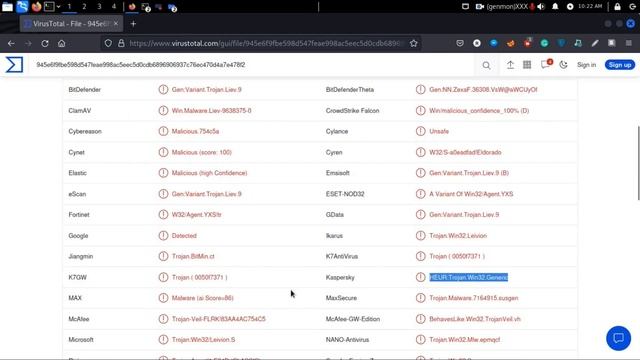This screenshot has height=360, width=640.
Task: Switch to workspace 3
Action: click(x=99, y=7)
